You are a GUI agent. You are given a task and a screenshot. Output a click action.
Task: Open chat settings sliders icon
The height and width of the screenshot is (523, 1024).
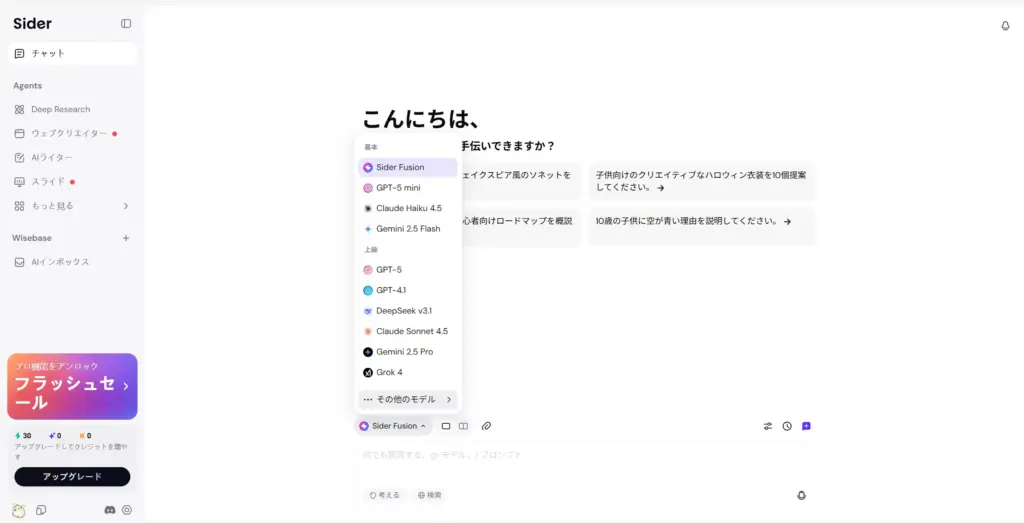click(x=768, y=426)
